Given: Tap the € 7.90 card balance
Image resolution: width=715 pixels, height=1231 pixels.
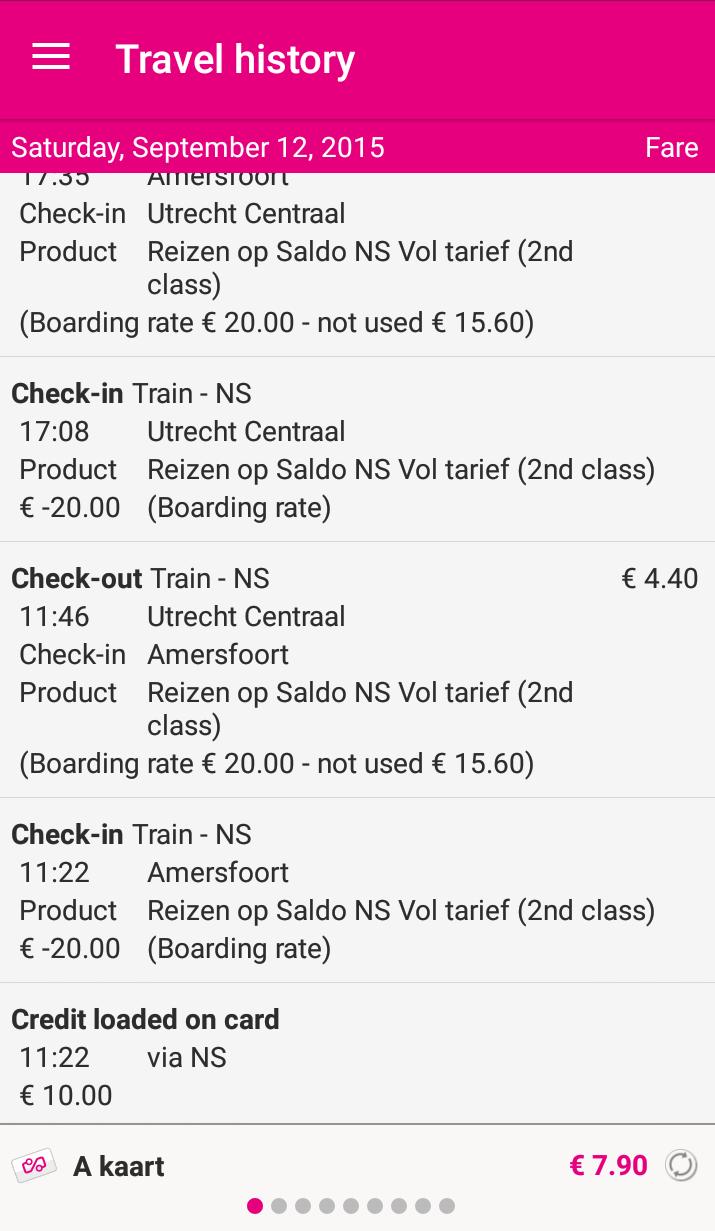Looking at the screenshot, I should pos(608,1166).
